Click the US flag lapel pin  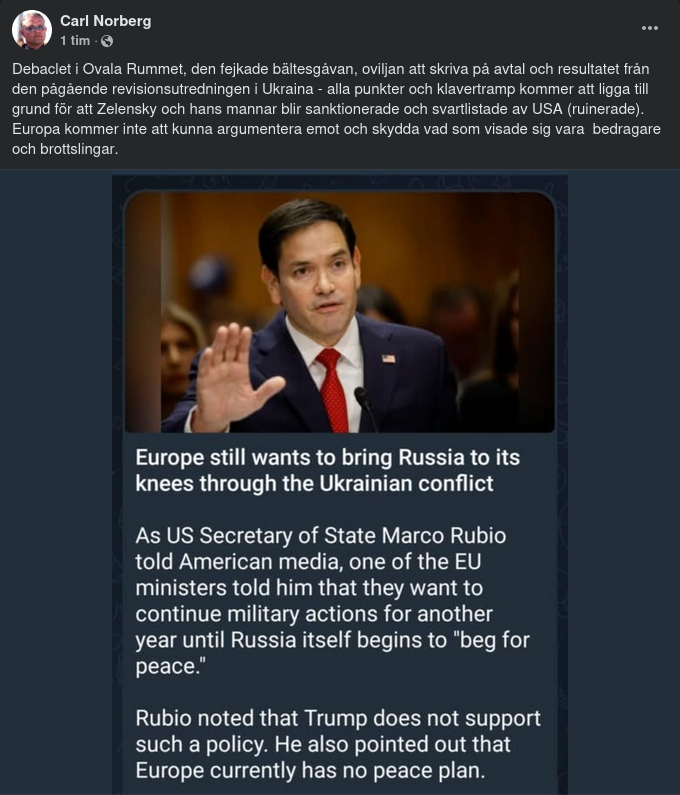click(388, 359)
